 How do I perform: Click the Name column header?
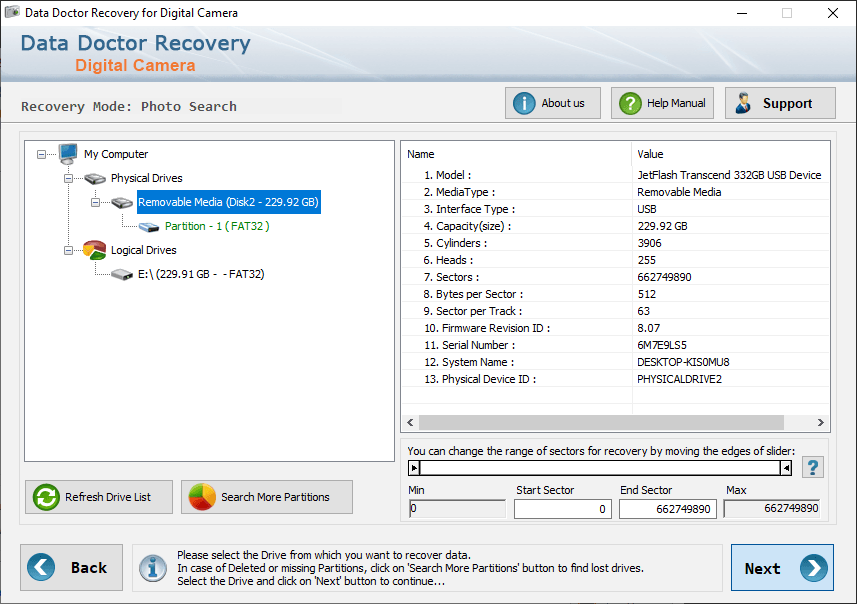[516, 154]
